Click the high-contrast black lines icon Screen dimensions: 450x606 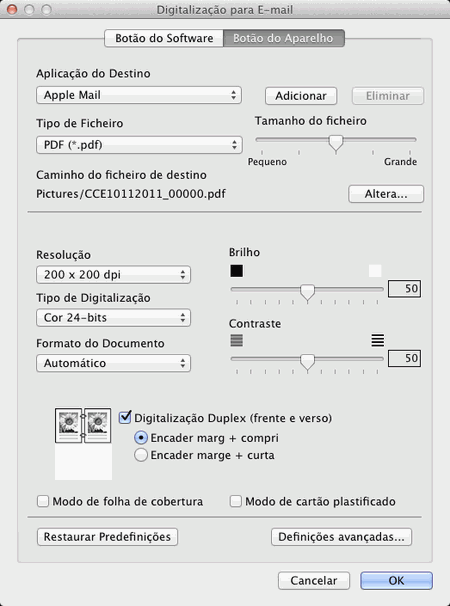pos(378,340)
